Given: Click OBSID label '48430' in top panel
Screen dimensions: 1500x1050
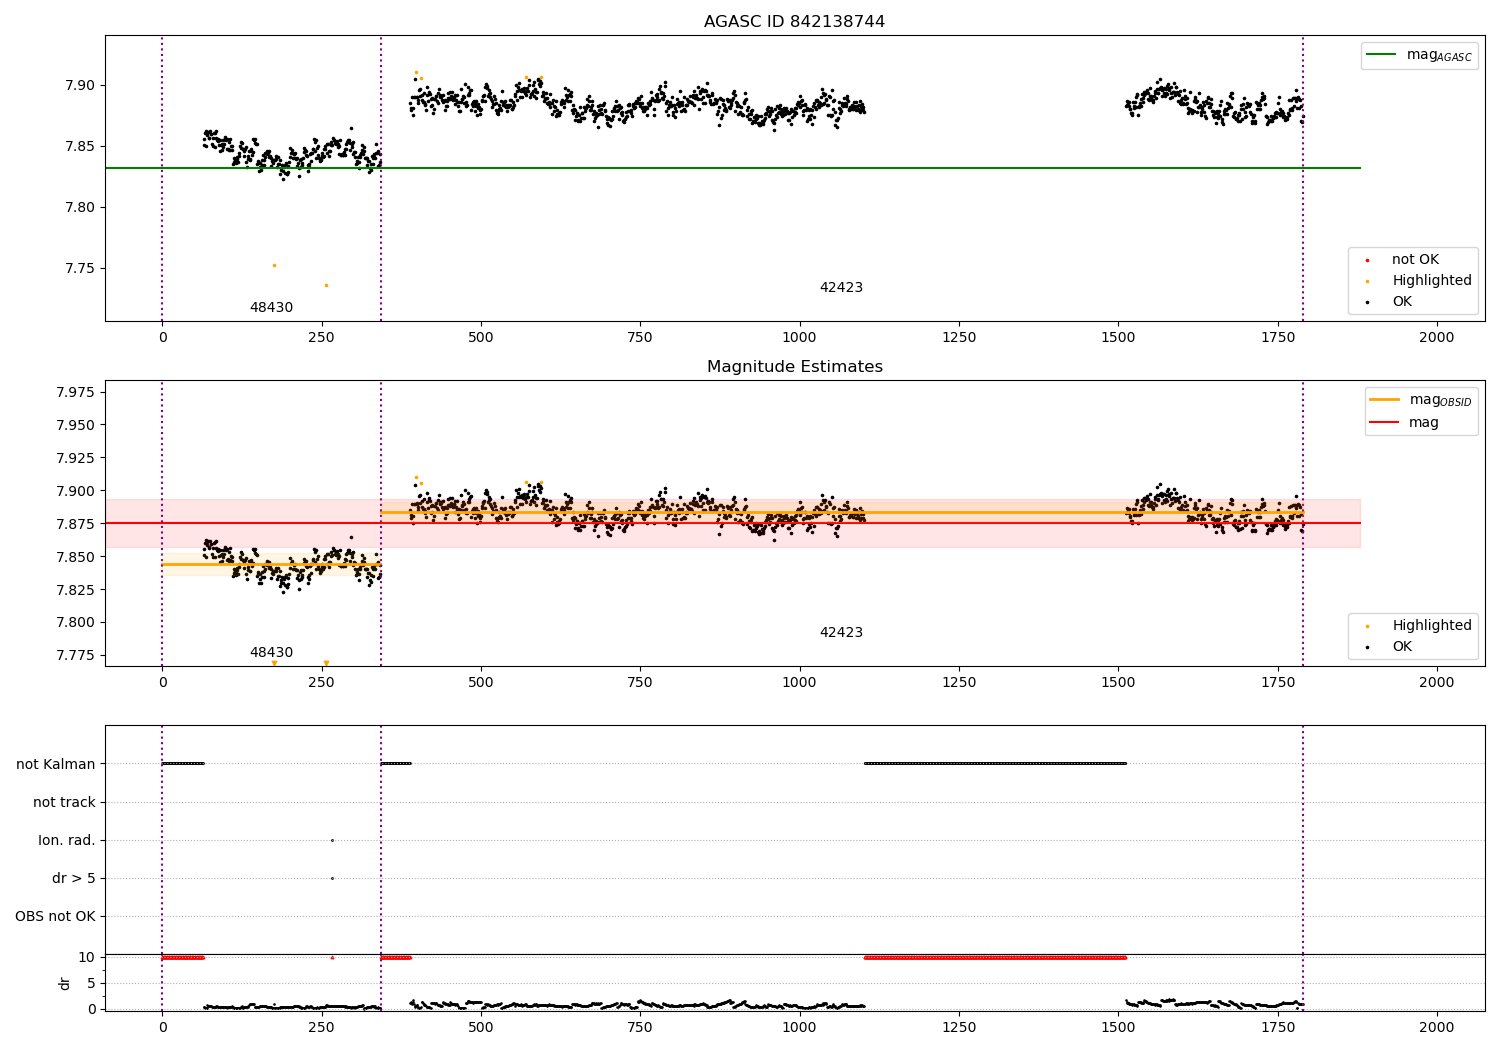Looking at the screenshot, I should [x=271, y=308].
